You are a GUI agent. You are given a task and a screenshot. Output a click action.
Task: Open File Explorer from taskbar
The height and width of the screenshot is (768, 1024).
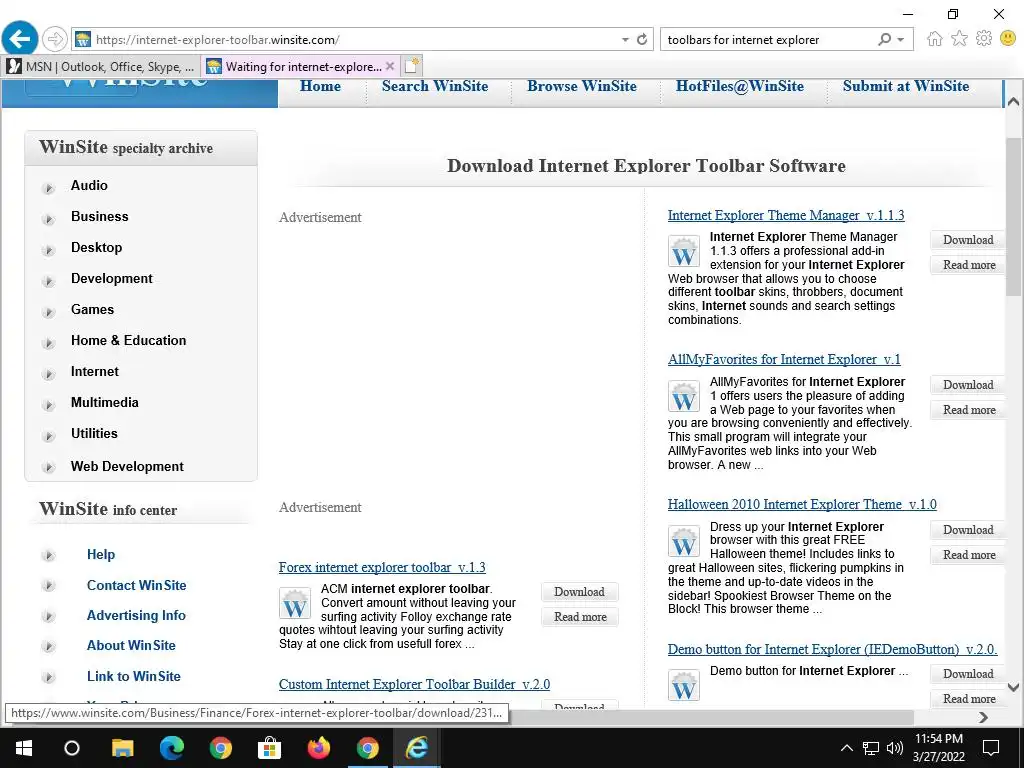pos(122,748)
